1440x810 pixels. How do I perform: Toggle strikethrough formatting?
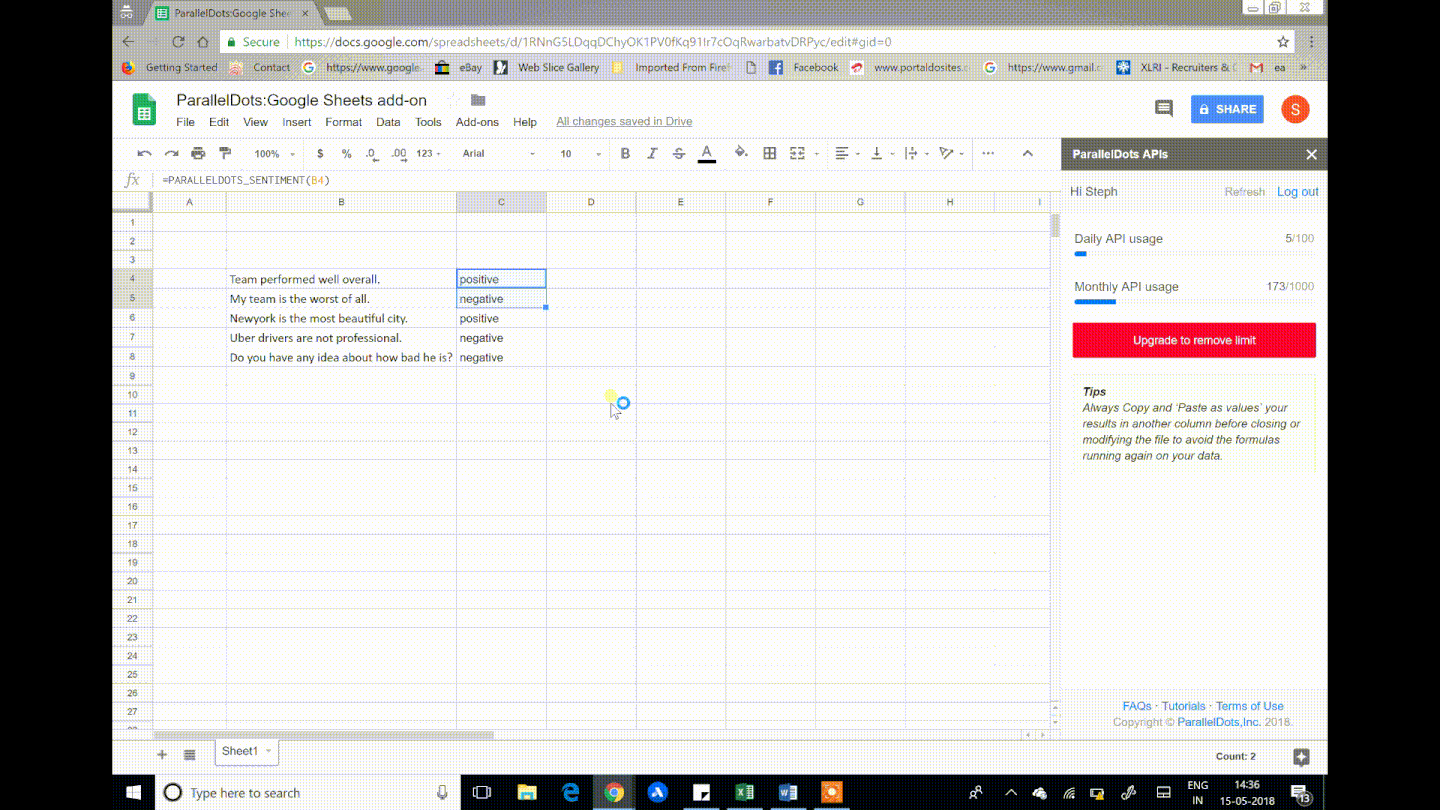[x=679, y=153]
